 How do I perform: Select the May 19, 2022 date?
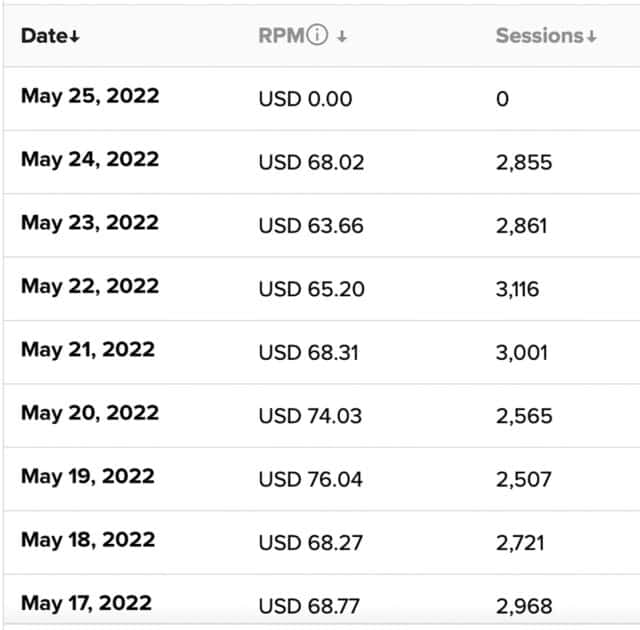click(88, 477)
